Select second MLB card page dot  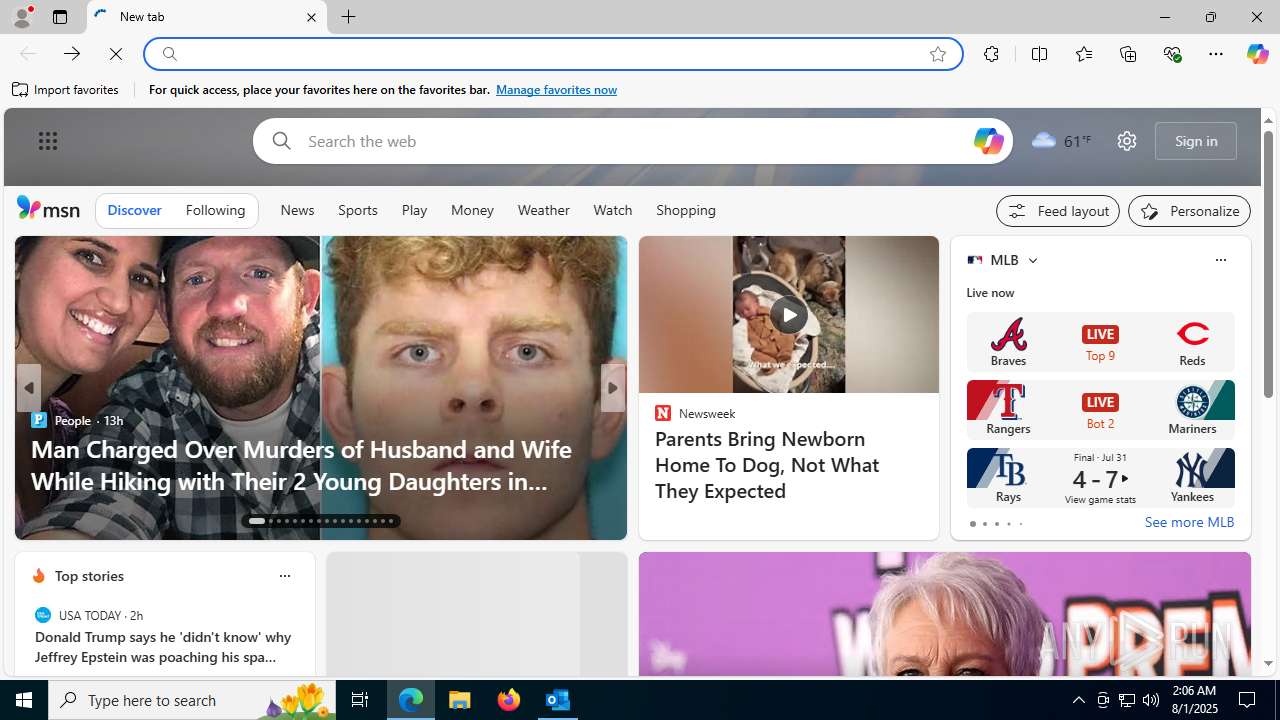pos(984,524)
